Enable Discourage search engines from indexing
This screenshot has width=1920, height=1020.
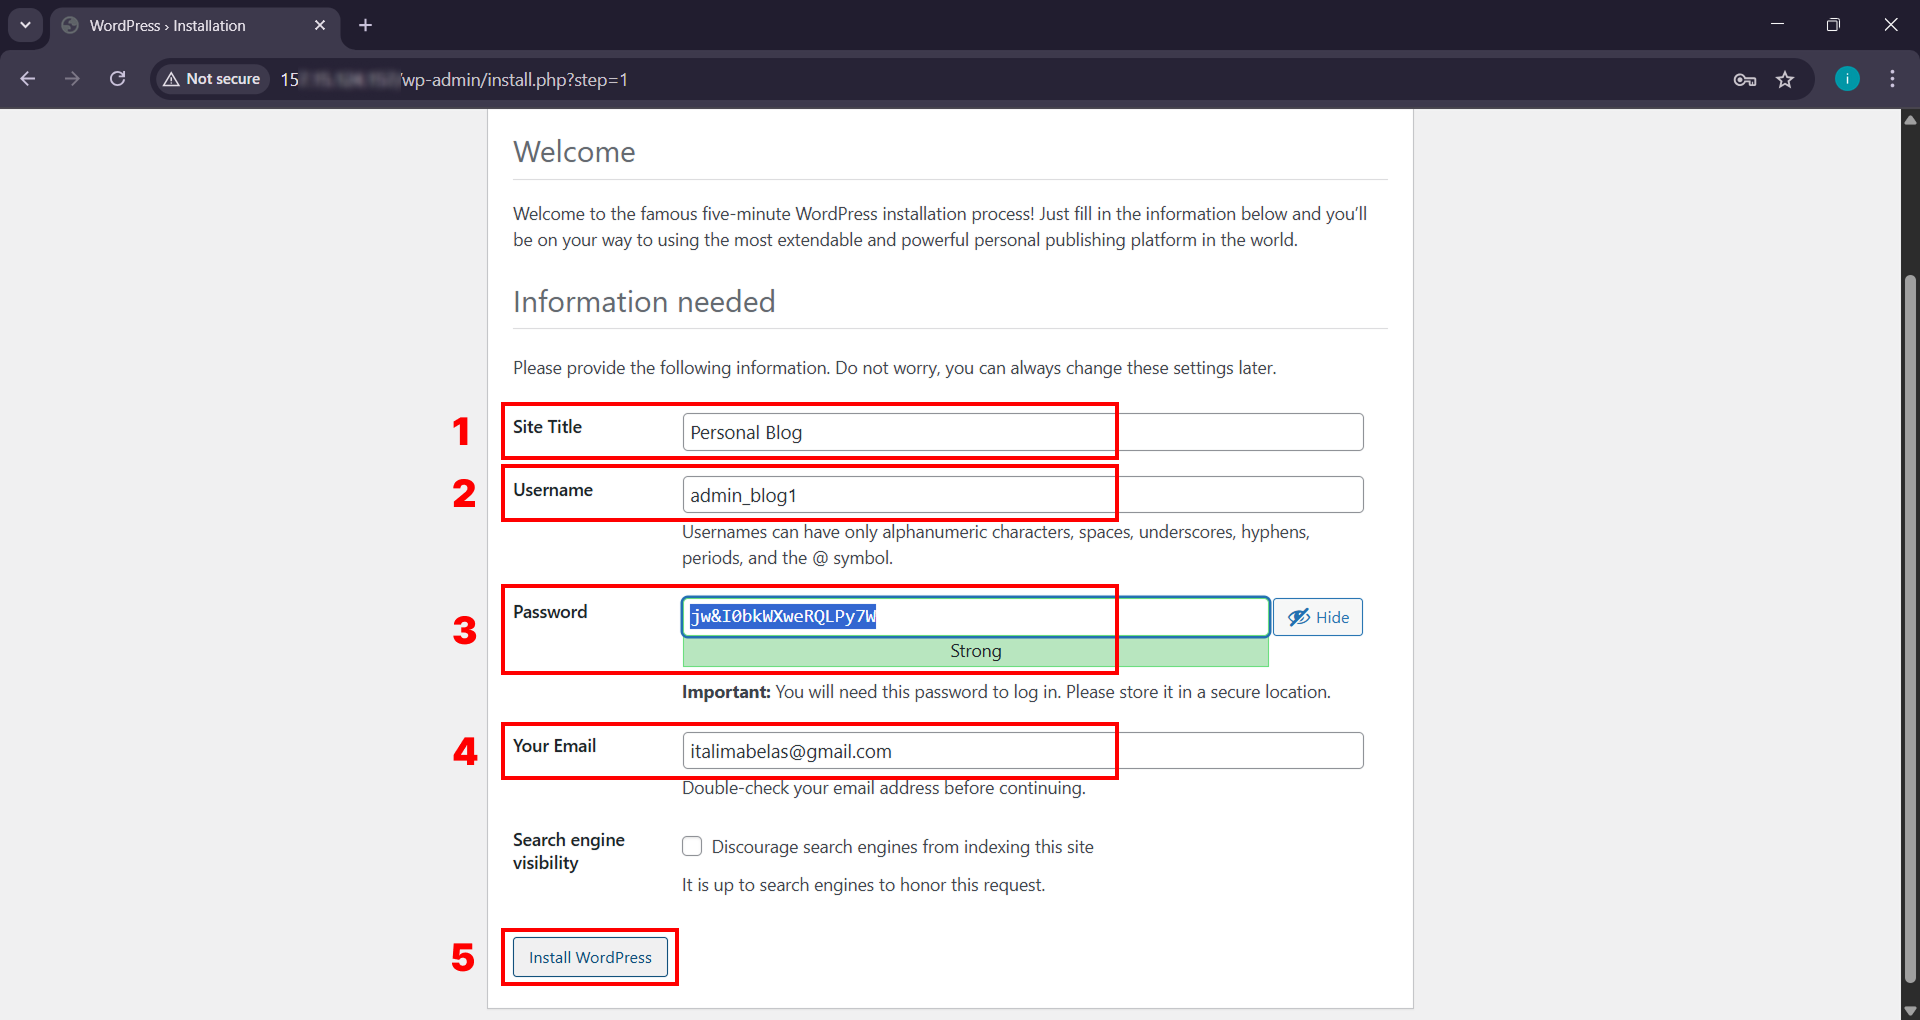pyautogui.click(x=692, y=846)
